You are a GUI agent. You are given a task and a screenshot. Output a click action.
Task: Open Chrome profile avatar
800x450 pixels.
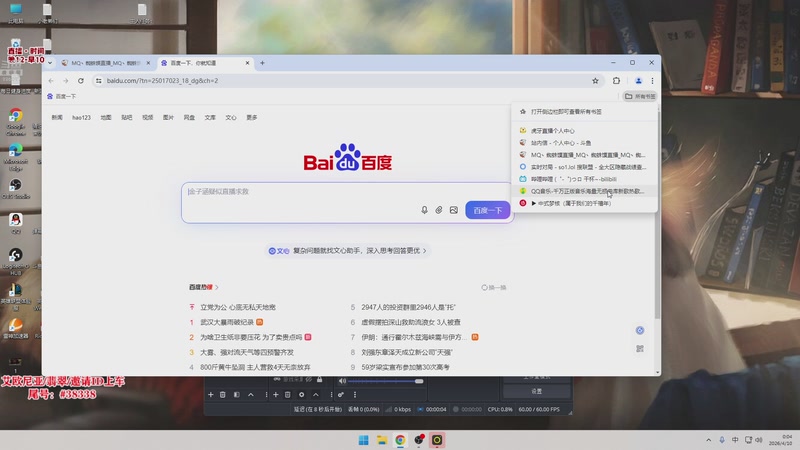pyautogui.click(x=638, y=81)
